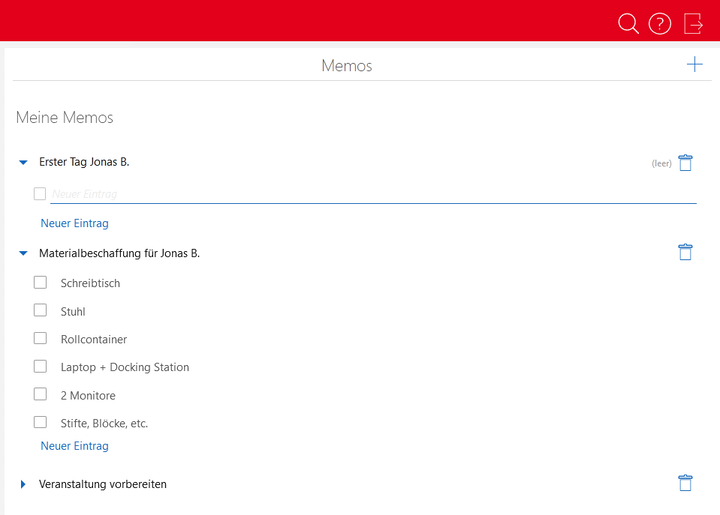720x515 pixels.
Task: Click 'Neuer Eintrag' link under Materialbeschaffung
Action: [x=74, y=446]
